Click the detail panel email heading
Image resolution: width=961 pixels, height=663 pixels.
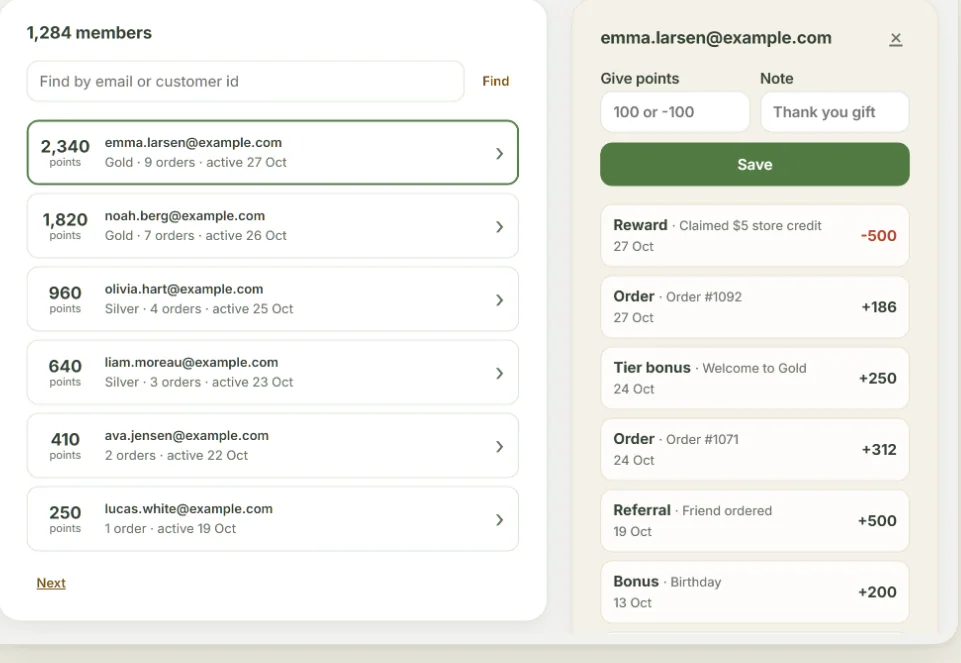(x=716, y=38)
